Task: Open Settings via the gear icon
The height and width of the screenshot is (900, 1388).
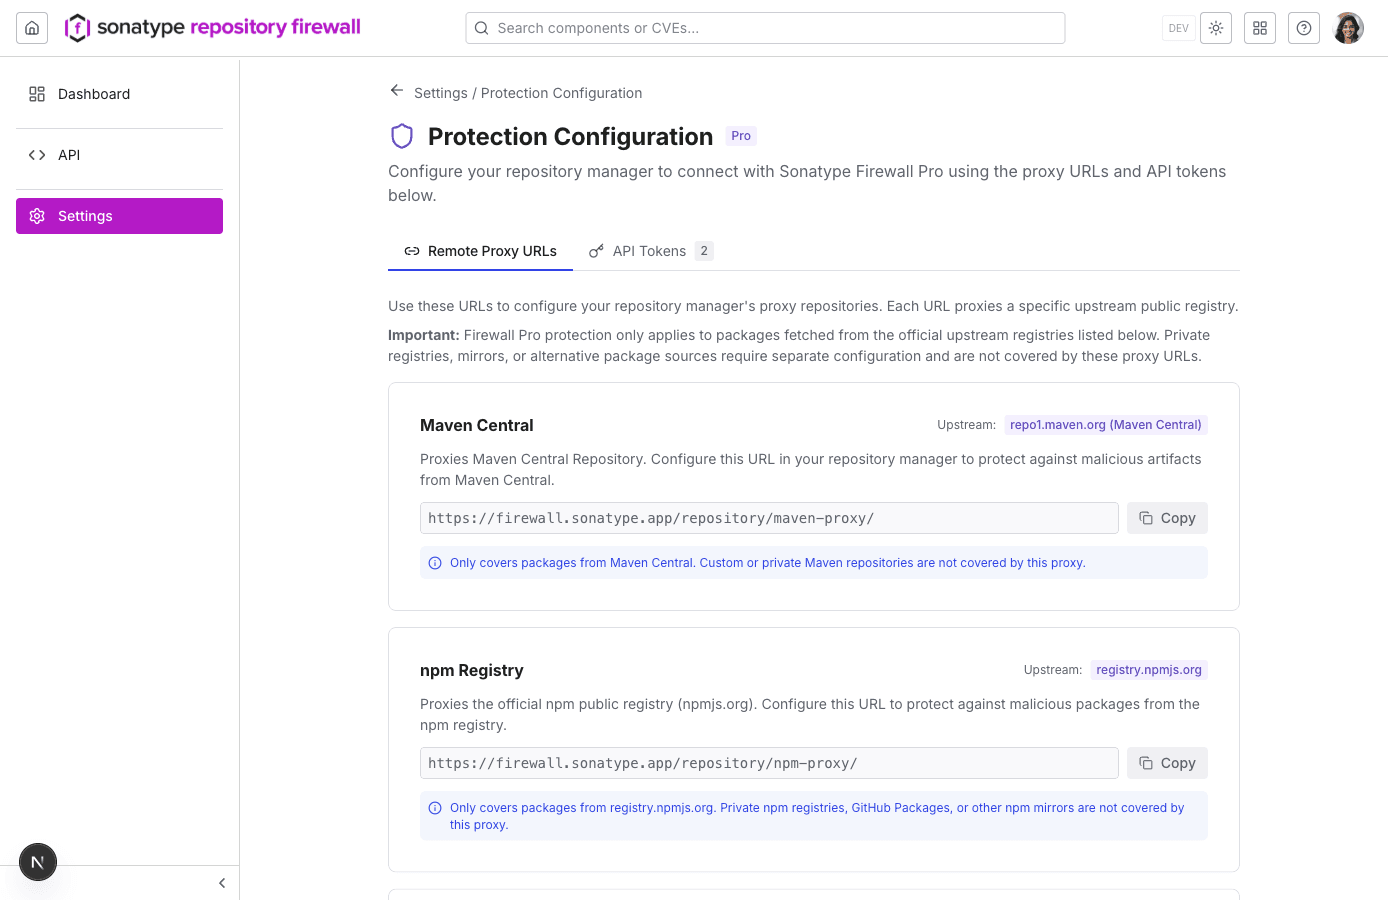Action: click(85, 215)
